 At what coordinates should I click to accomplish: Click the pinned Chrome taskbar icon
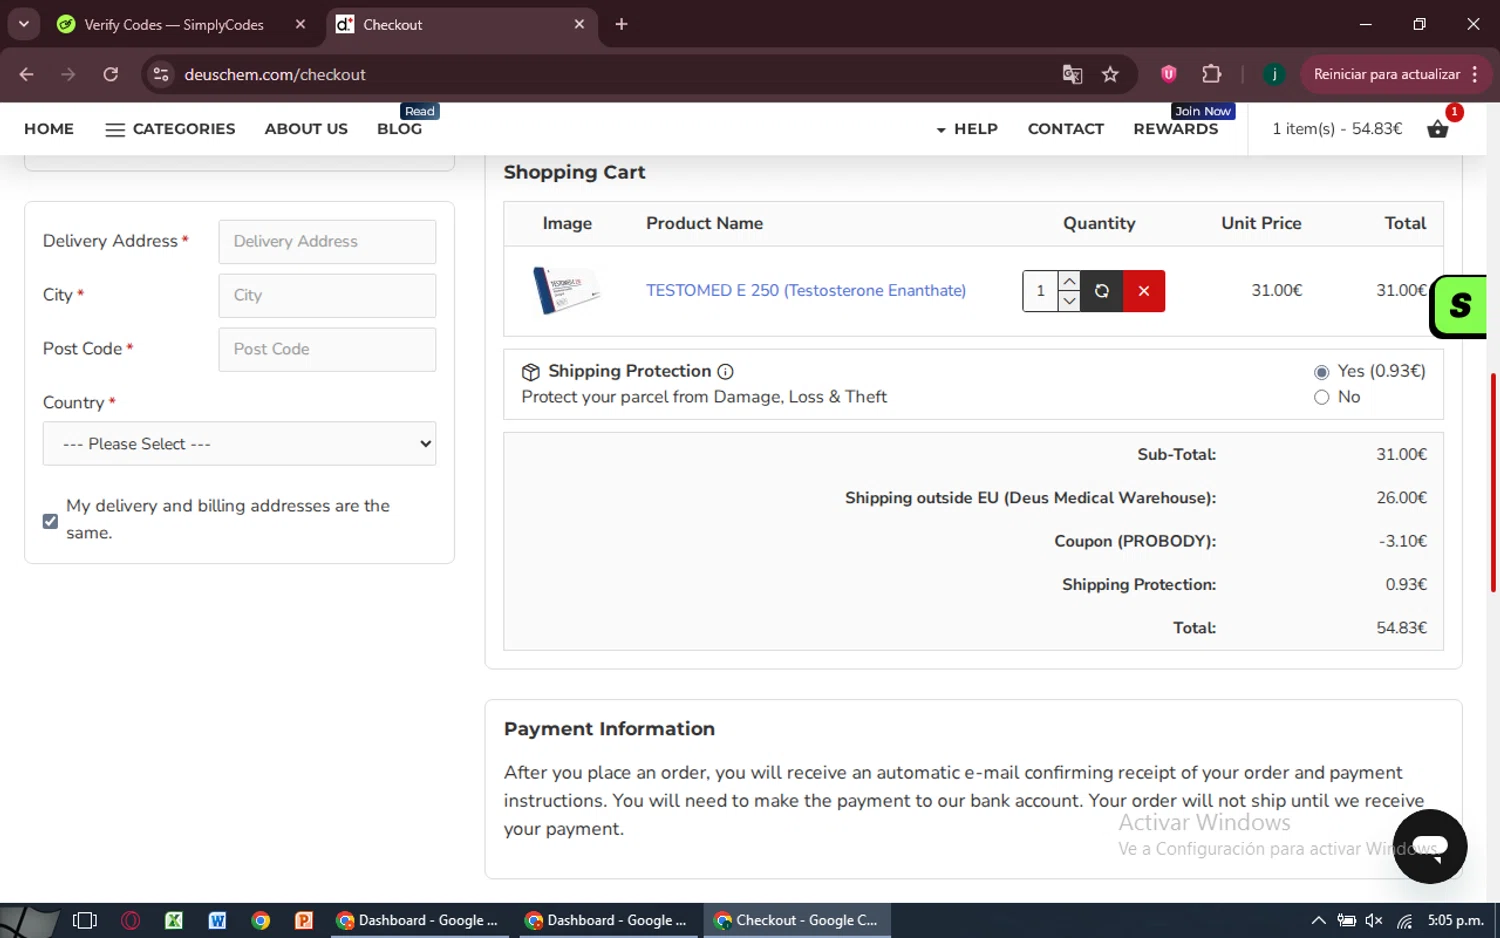coord(261,920)
